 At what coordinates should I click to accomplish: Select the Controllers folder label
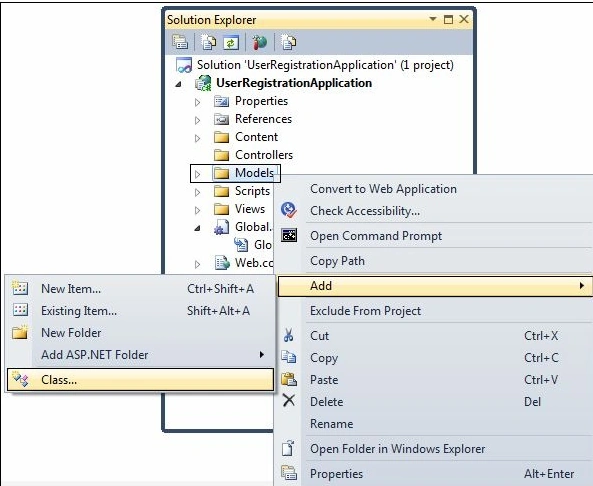264,155
